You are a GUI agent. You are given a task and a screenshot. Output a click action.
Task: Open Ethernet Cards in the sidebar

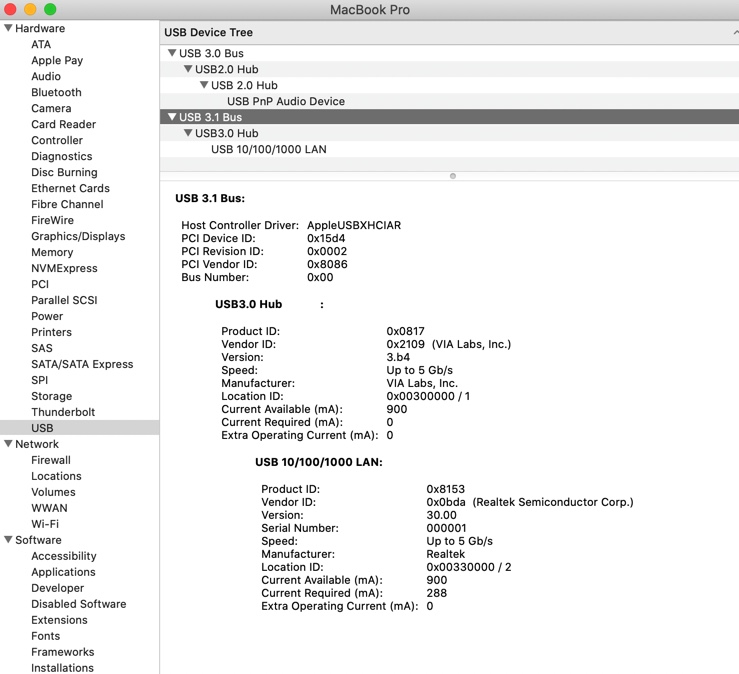[x=70, y=189]
